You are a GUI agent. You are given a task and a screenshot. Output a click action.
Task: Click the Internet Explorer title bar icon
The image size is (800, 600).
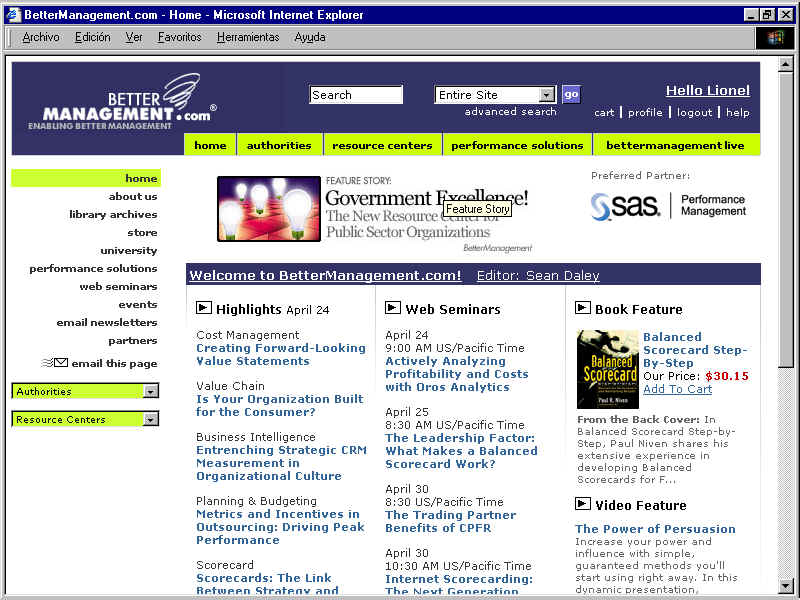pos(13,15)
